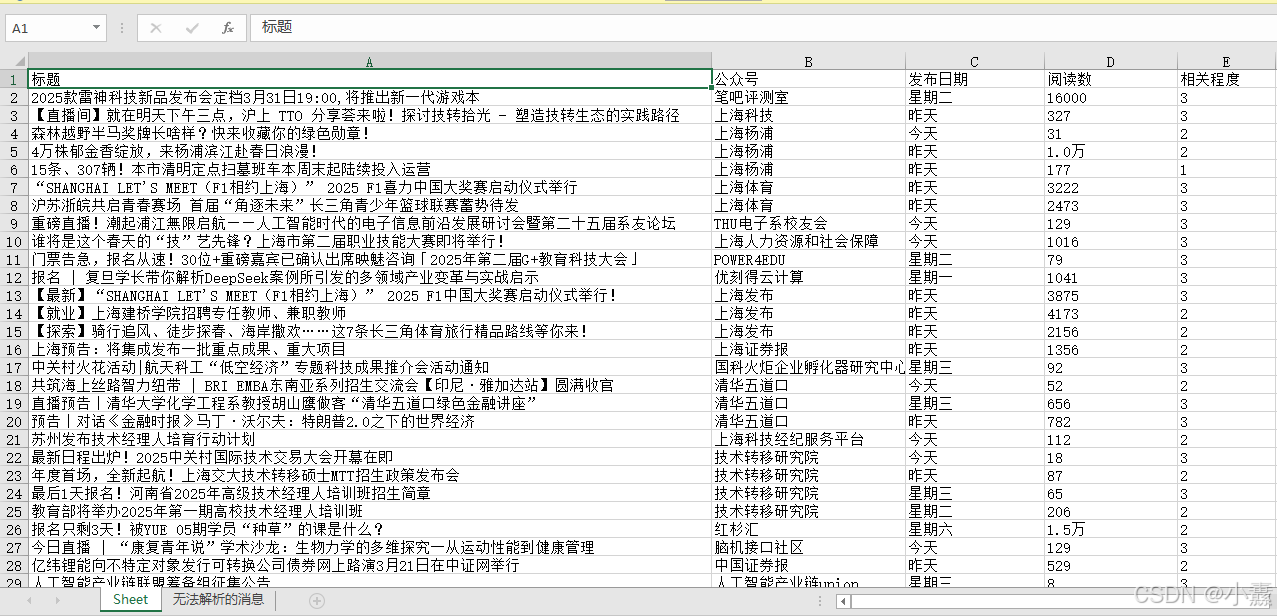The width and height of the screenshot is (1277, 616).
Task: Click cell with 上海人力资源和社会保障
Action: click(x=808, y=242)
